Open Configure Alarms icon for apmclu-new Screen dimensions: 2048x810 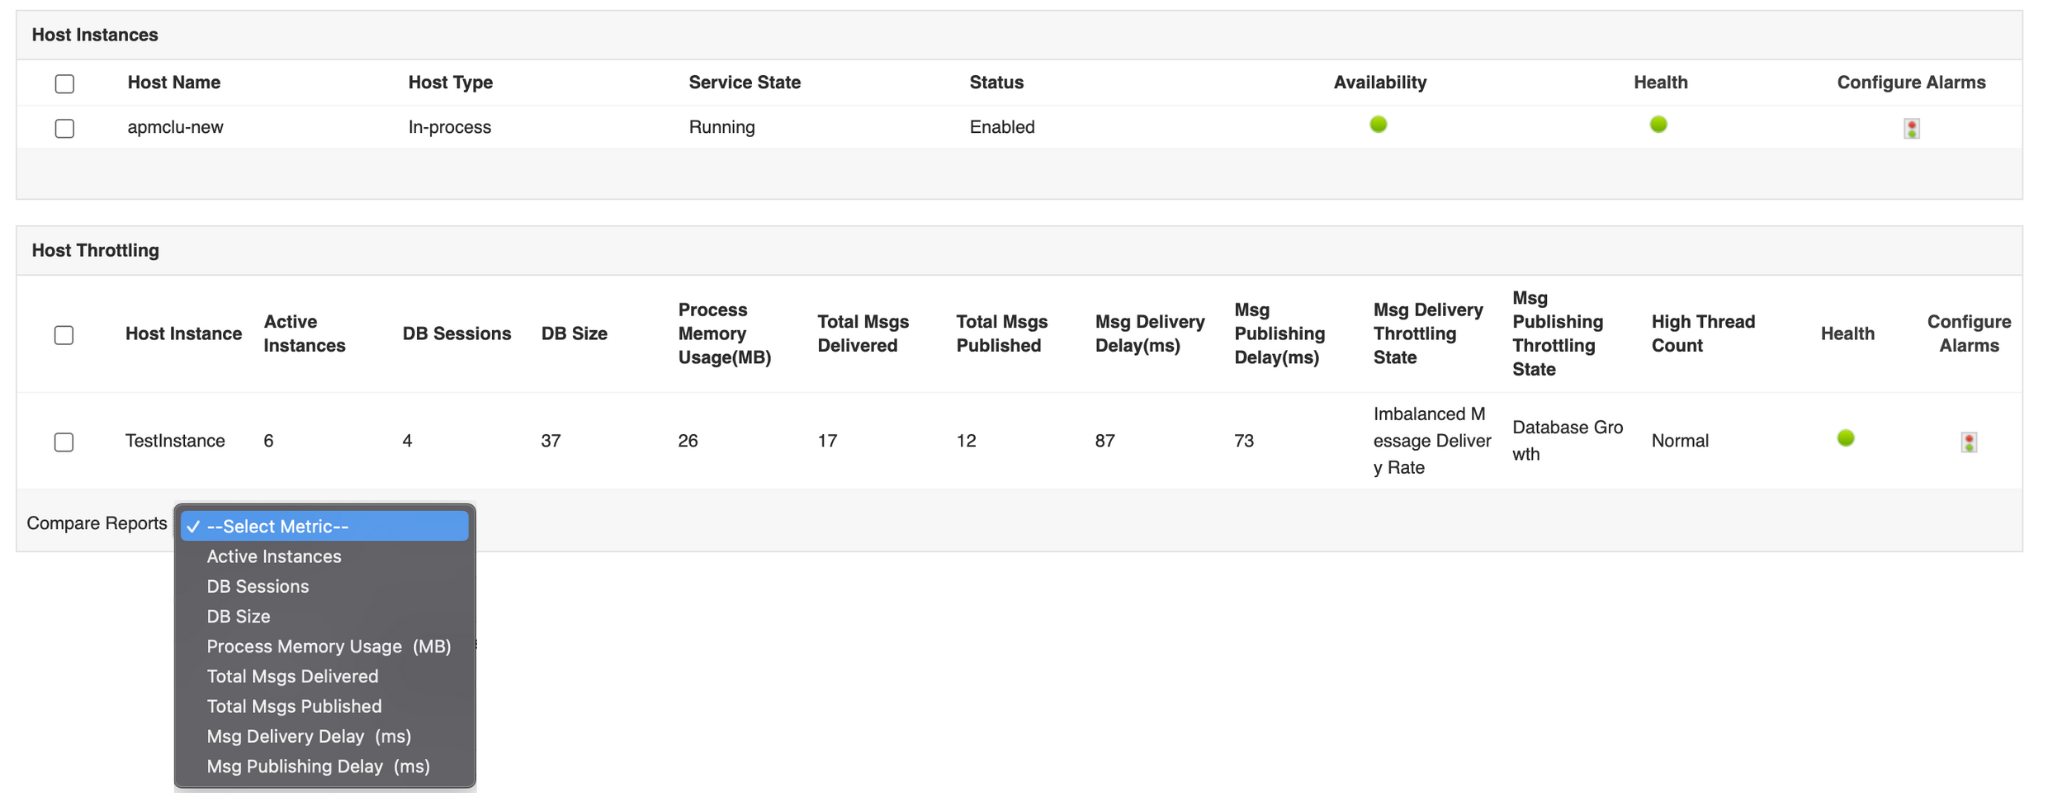click(x=1911, y=128)
